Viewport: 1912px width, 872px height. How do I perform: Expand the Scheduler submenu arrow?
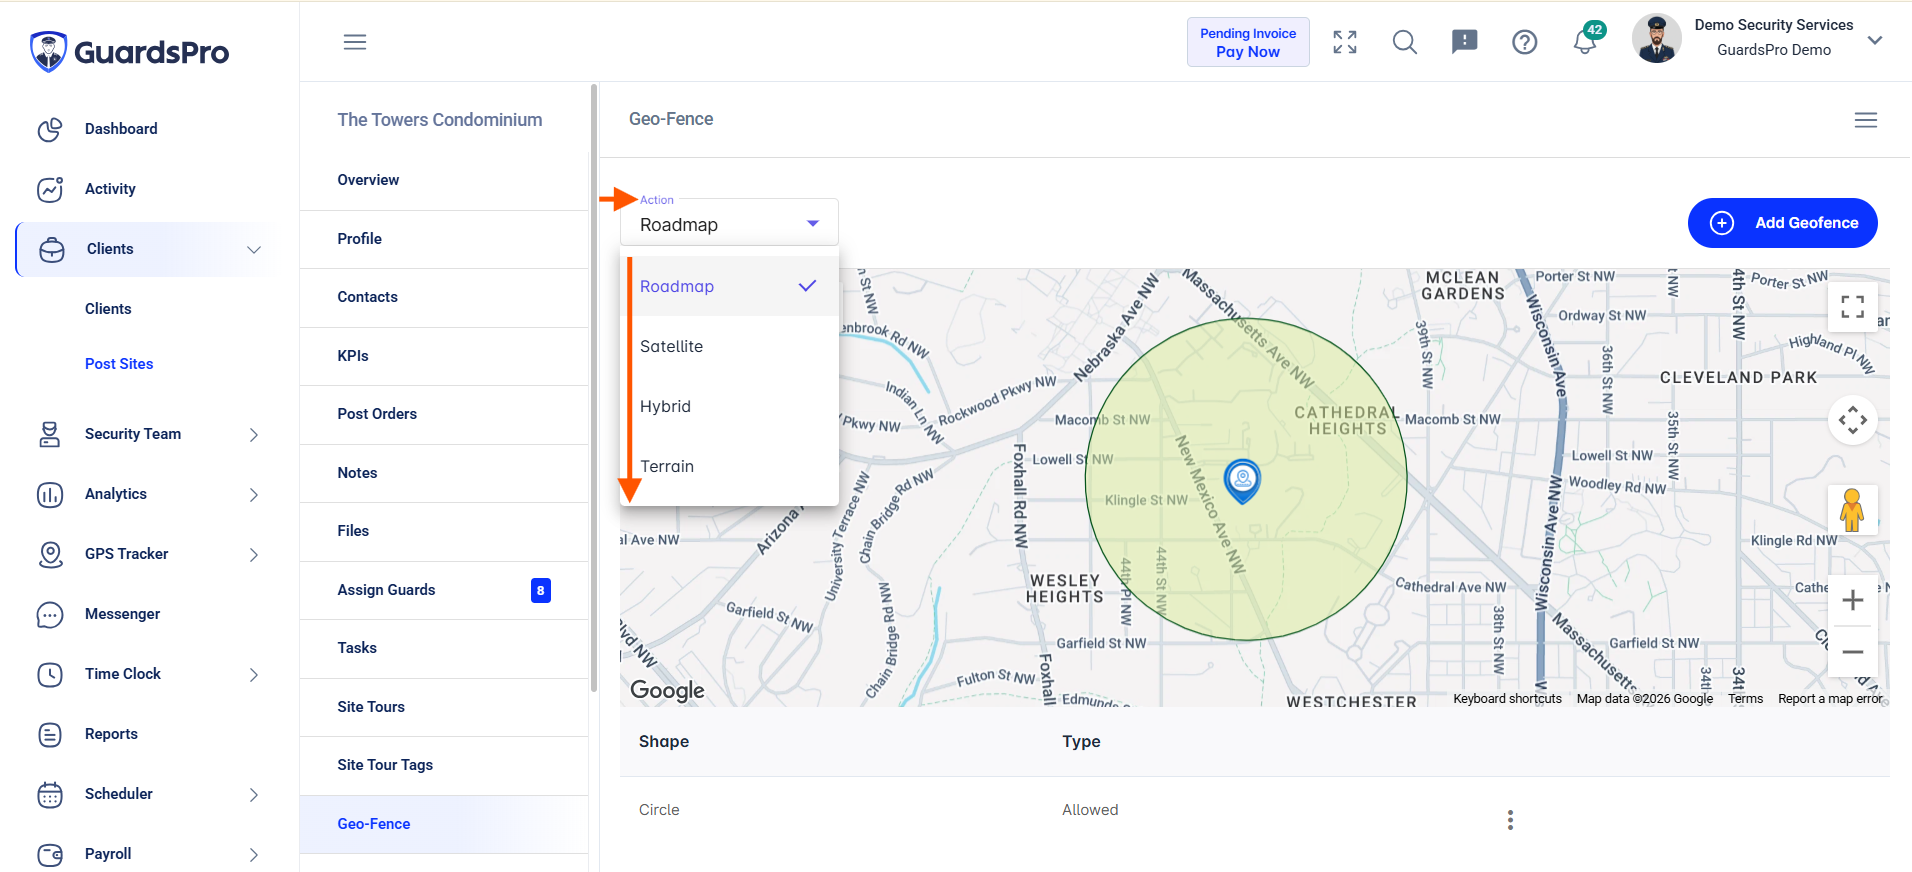tap(254, 795)
